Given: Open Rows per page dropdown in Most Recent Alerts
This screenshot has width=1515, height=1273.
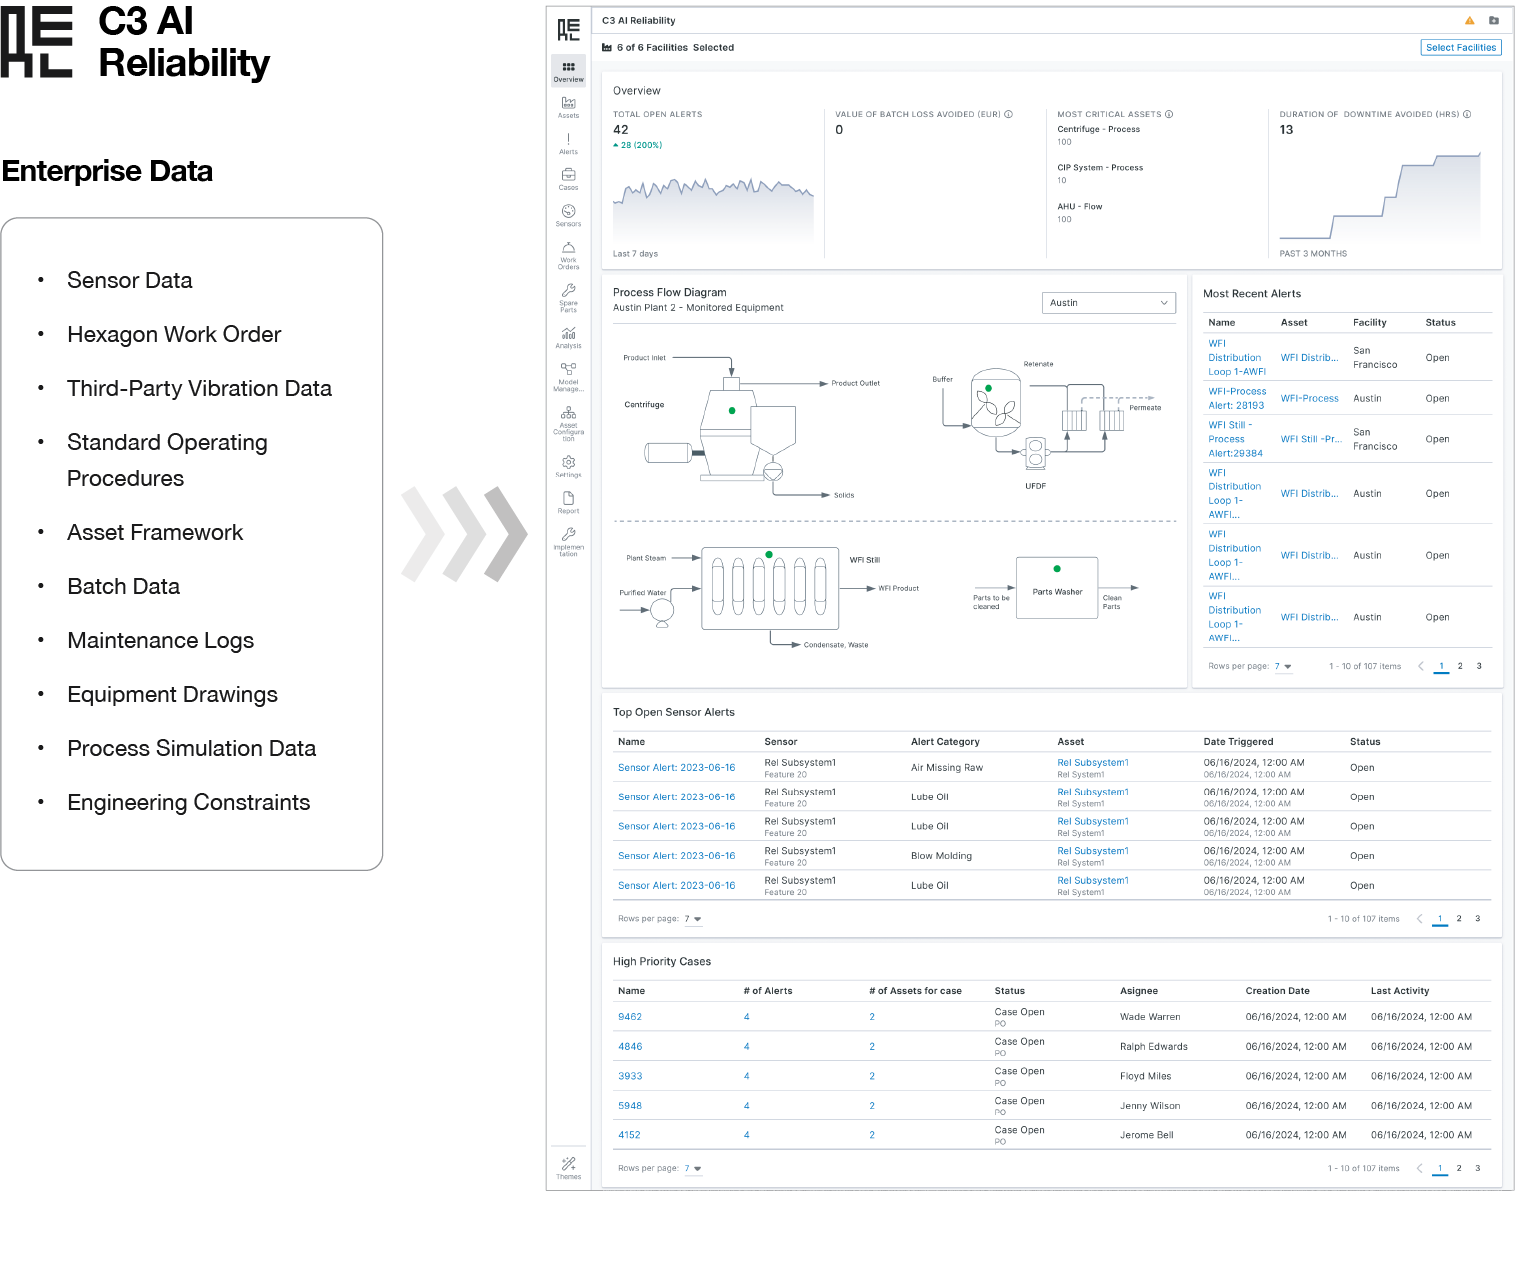Looking at the screenshot, I should click(x=1283, y=666).
